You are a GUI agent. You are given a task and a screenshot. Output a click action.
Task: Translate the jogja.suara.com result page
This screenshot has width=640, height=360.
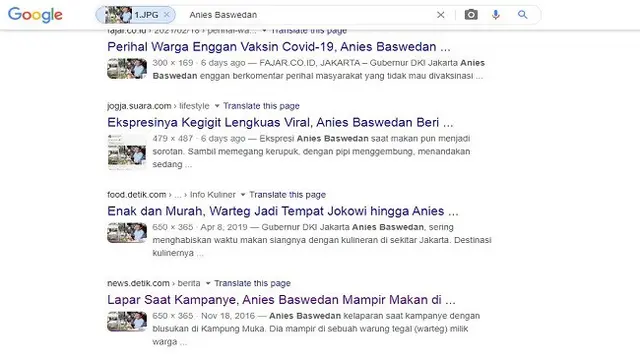pyautogui.click(x=261, y=106)
